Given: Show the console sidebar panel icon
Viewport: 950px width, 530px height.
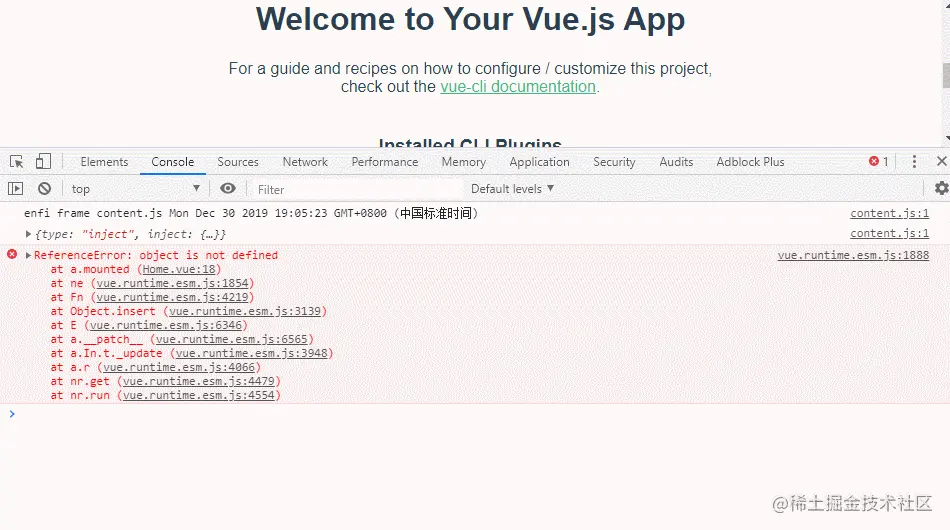Looking at the screenshot, I should click(15, 189).
